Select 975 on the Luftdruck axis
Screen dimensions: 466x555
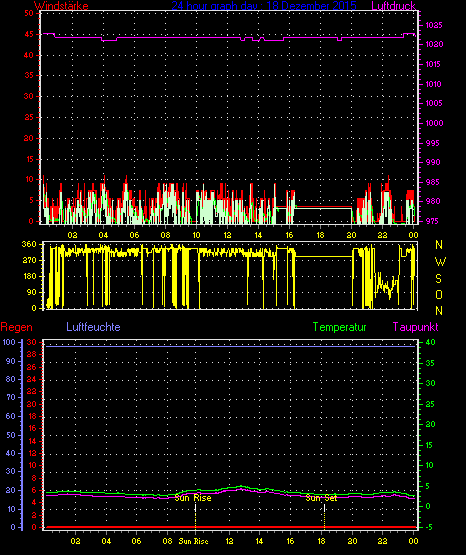point(432,221)
